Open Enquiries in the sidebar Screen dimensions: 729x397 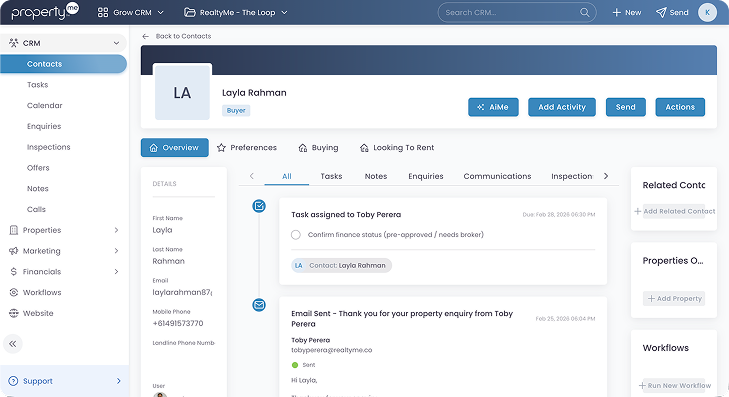44,126
